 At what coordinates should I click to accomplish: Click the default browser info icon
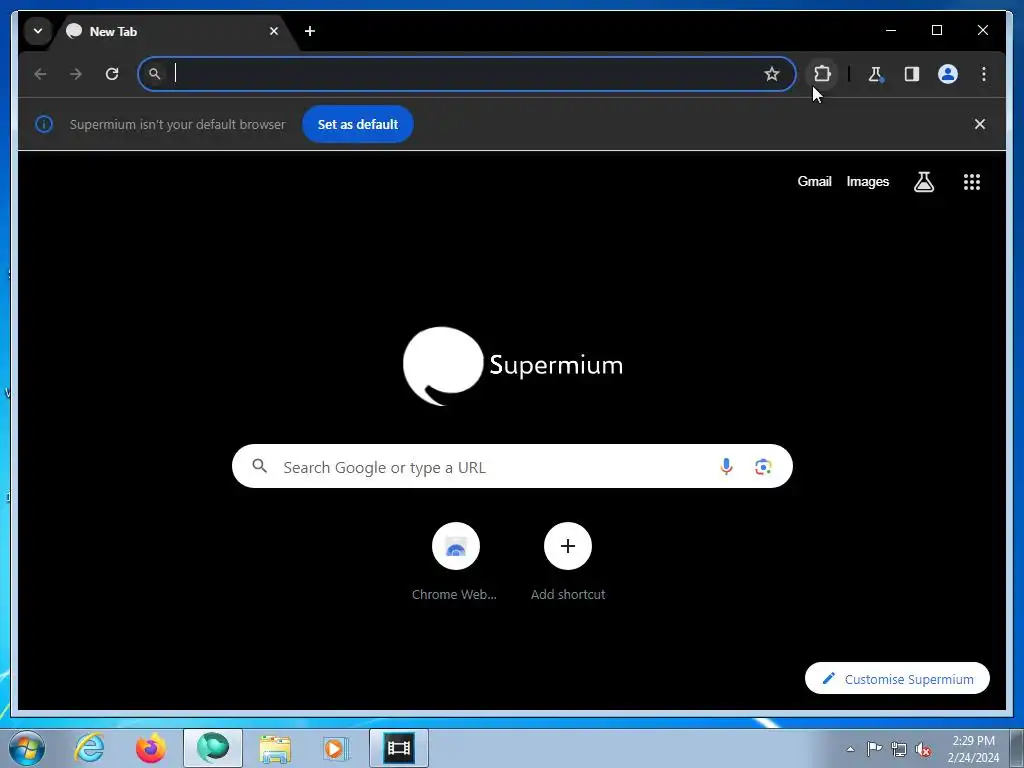44,124
